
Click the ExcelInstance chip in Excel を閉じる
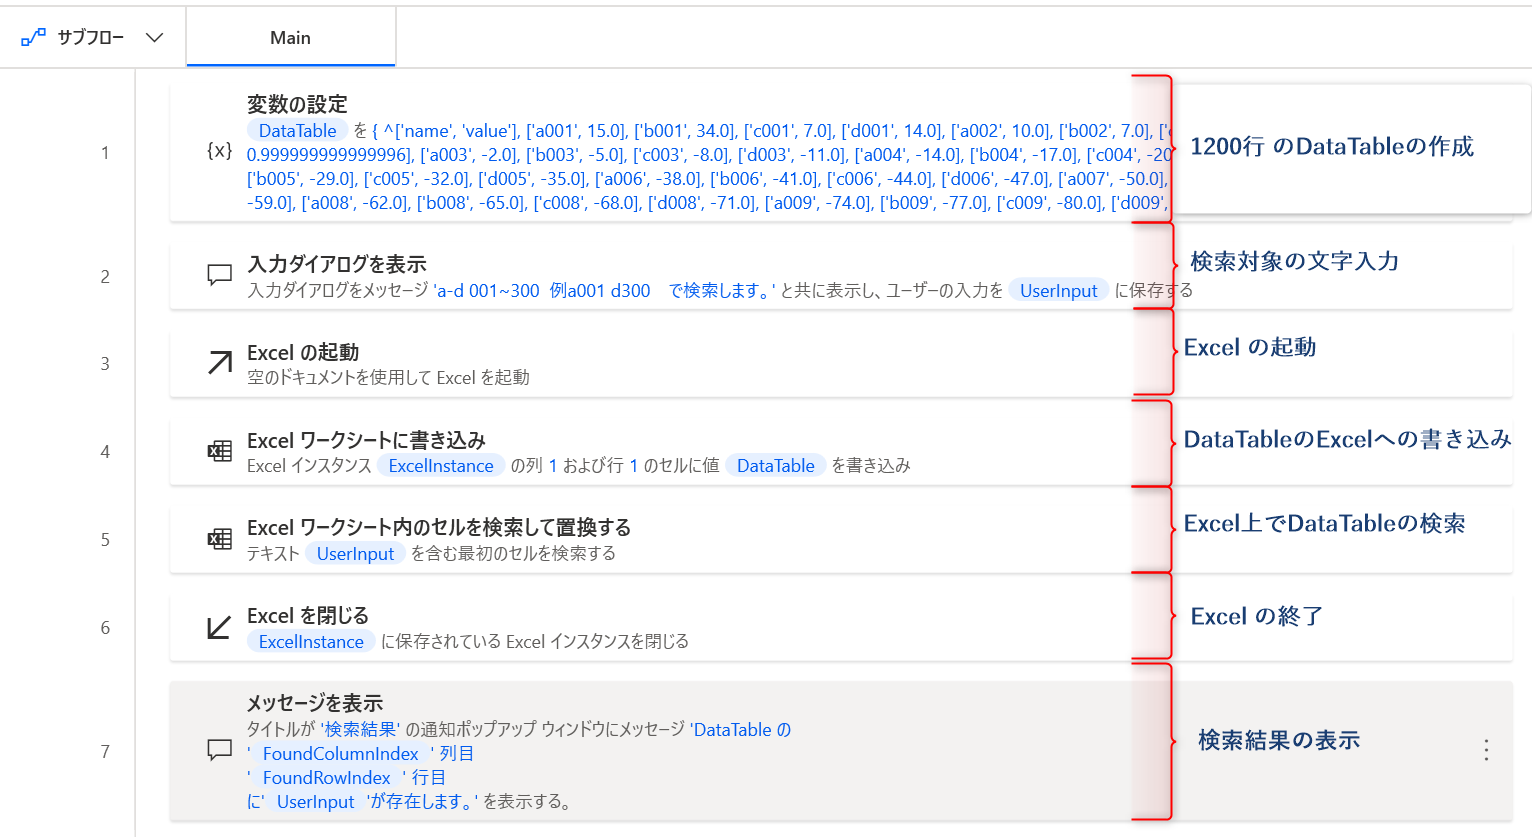click(311, 642)
